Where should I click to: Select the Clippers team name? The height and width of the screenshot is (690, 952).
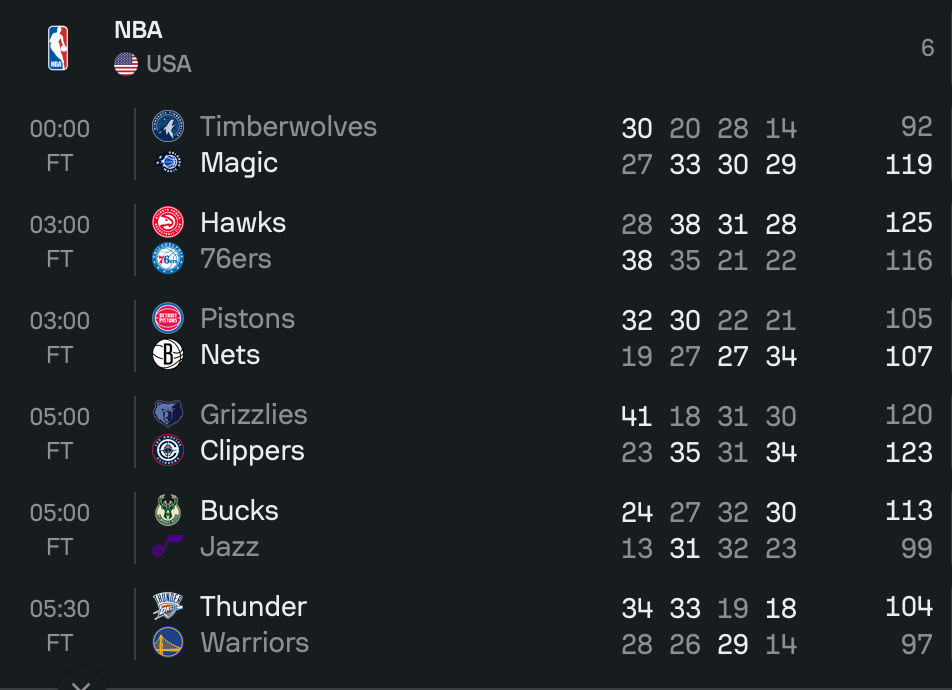pyautogui.click(x=252, y=451)
